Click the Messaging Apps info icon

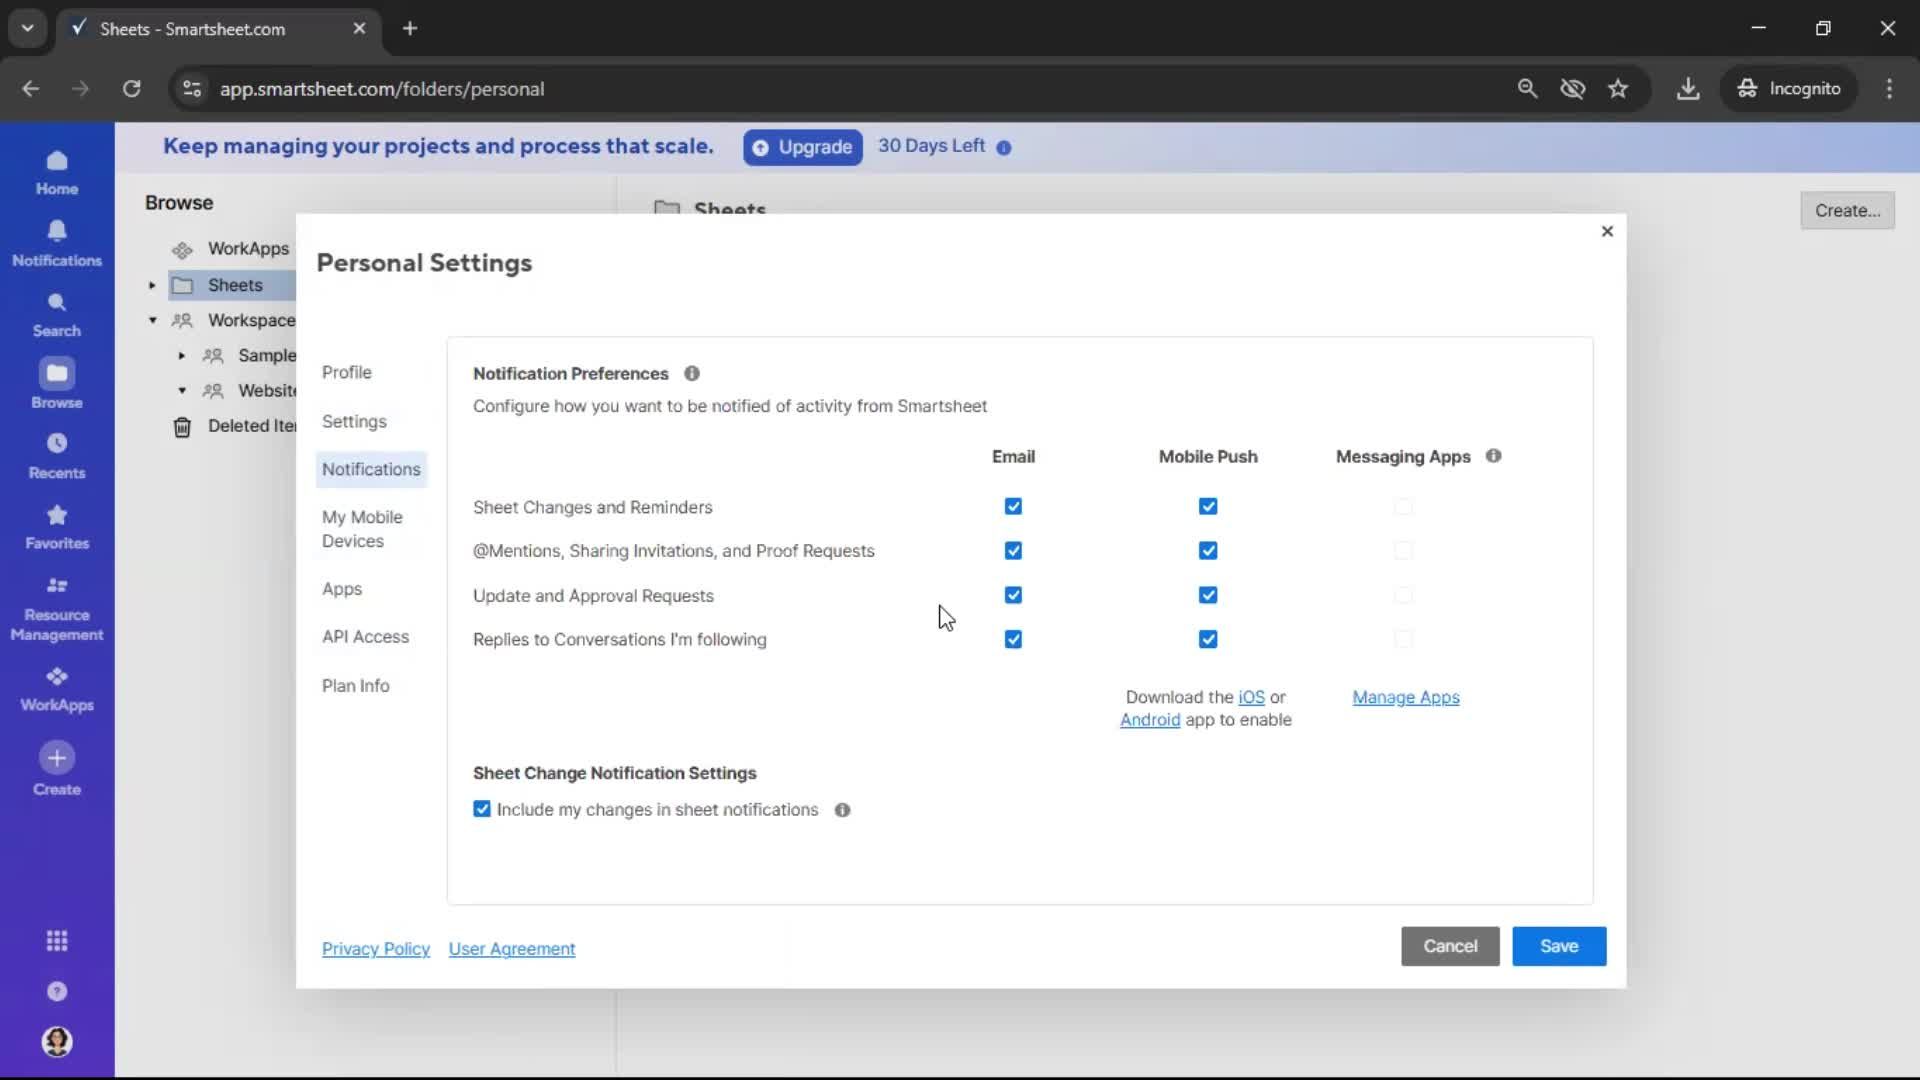[x=1493, y=456]
